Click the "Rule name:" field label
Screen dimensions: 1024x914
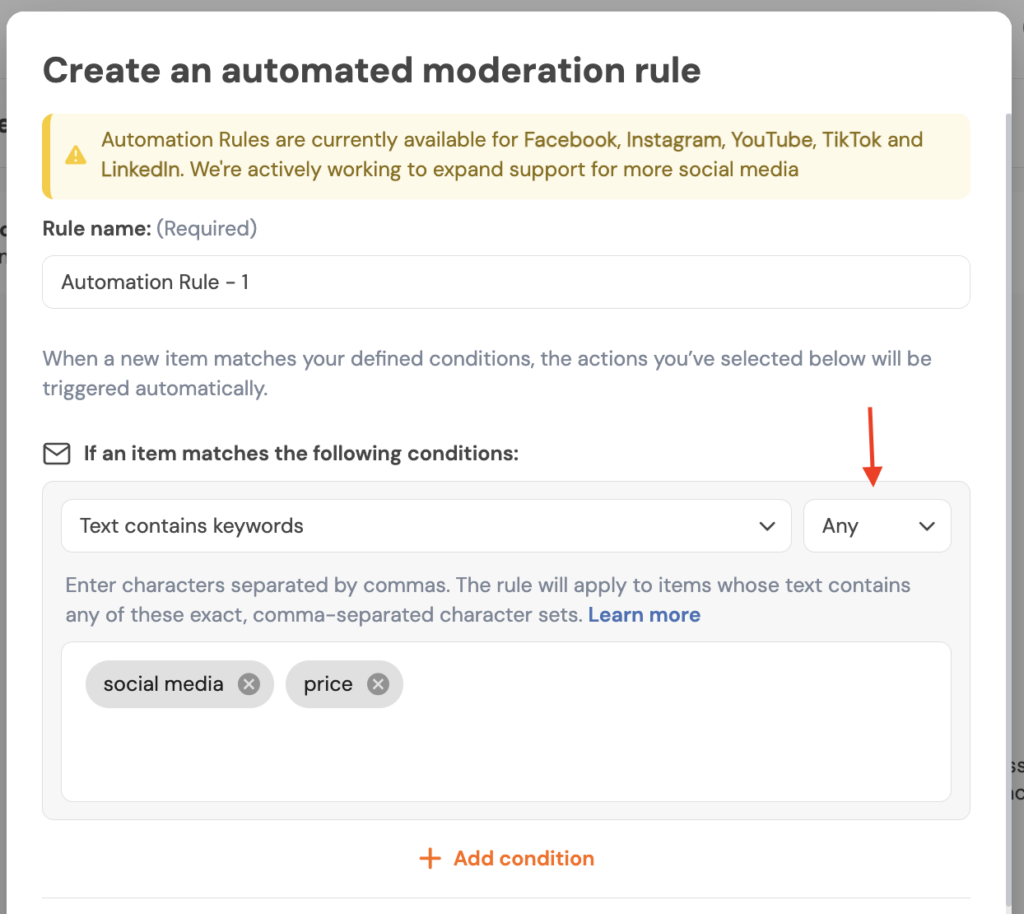click(97, 228)
